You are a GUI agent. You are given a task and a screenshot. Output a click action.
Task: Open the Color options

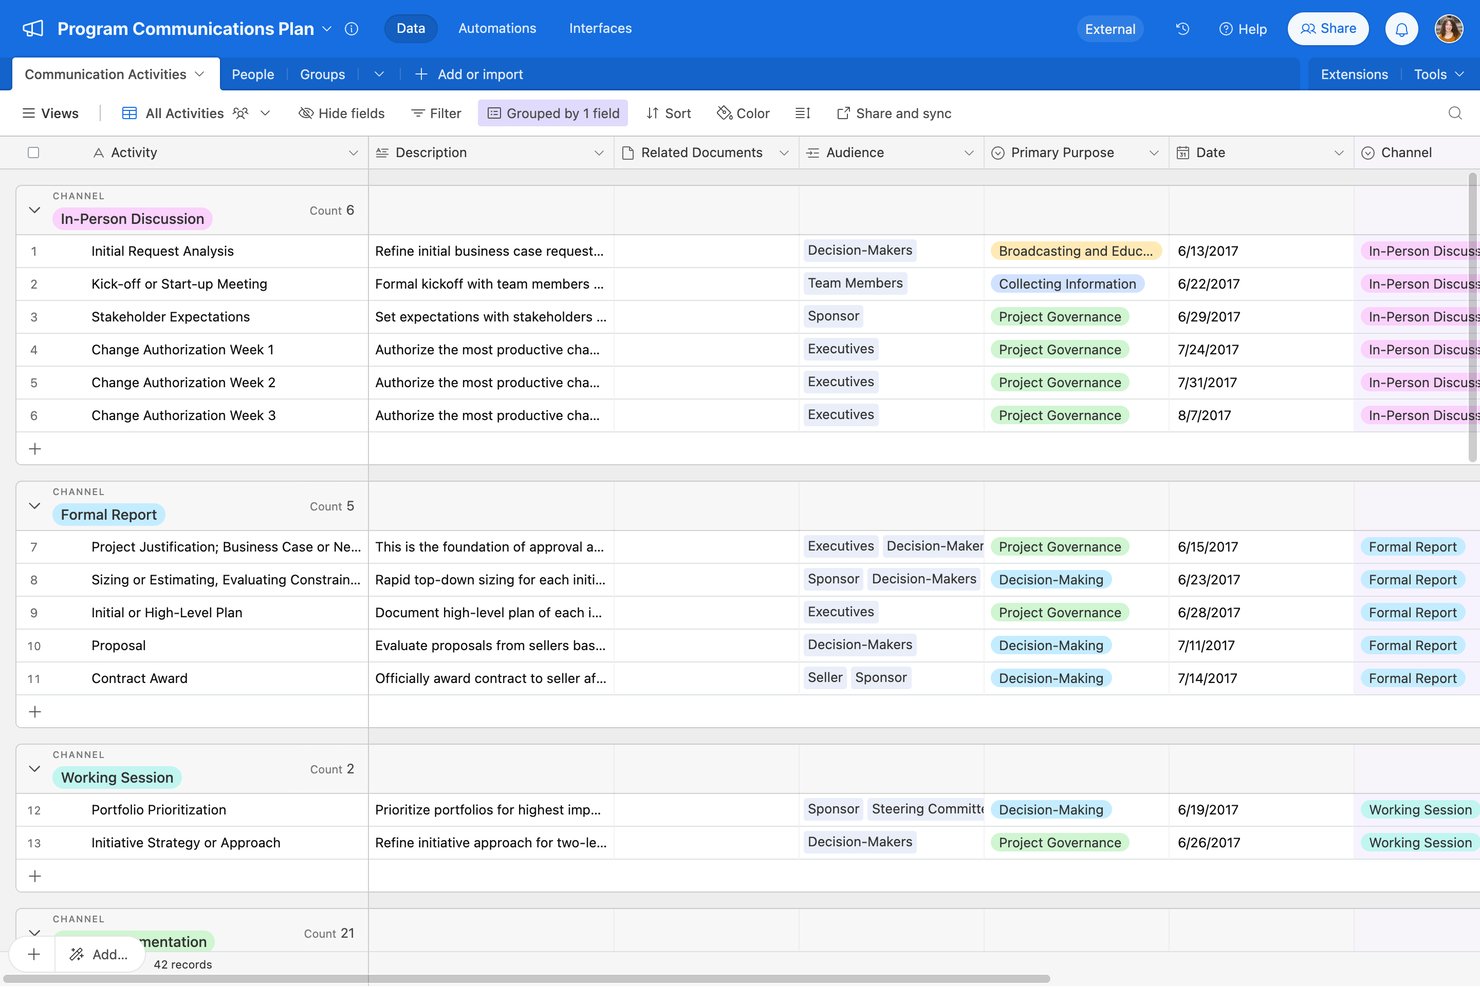click(743, 113)
